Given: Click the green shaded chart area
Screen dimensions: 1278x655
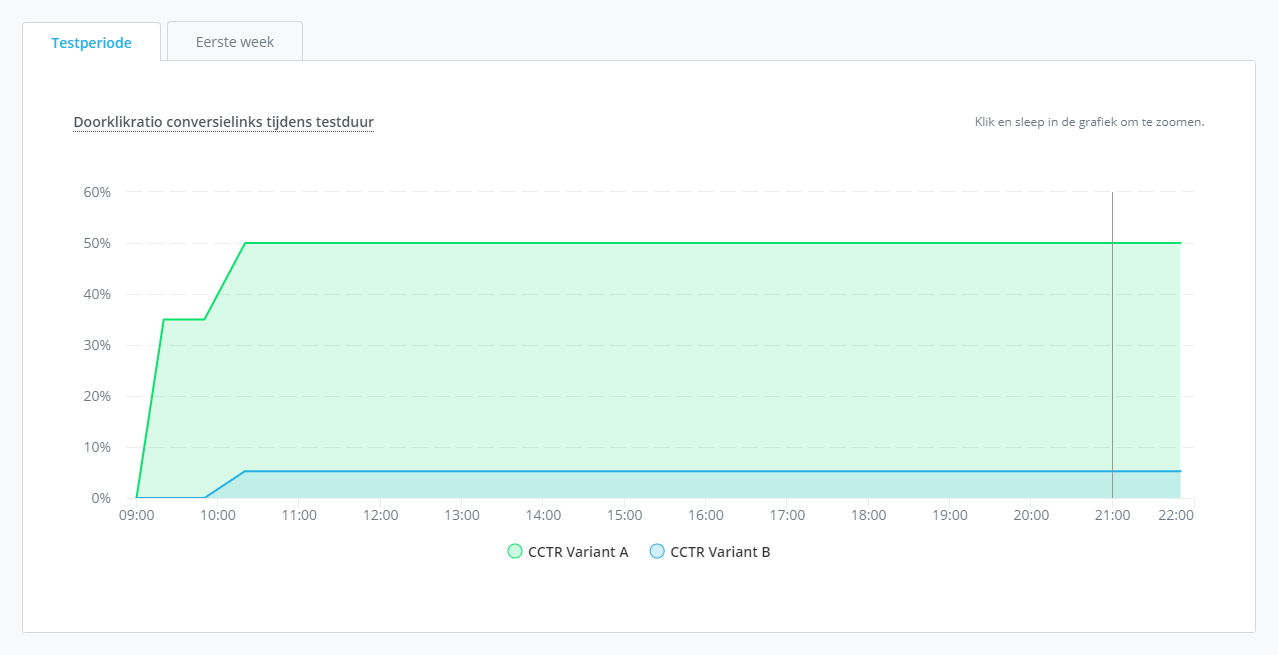Looking at the screenshot, I should (600, 360).
